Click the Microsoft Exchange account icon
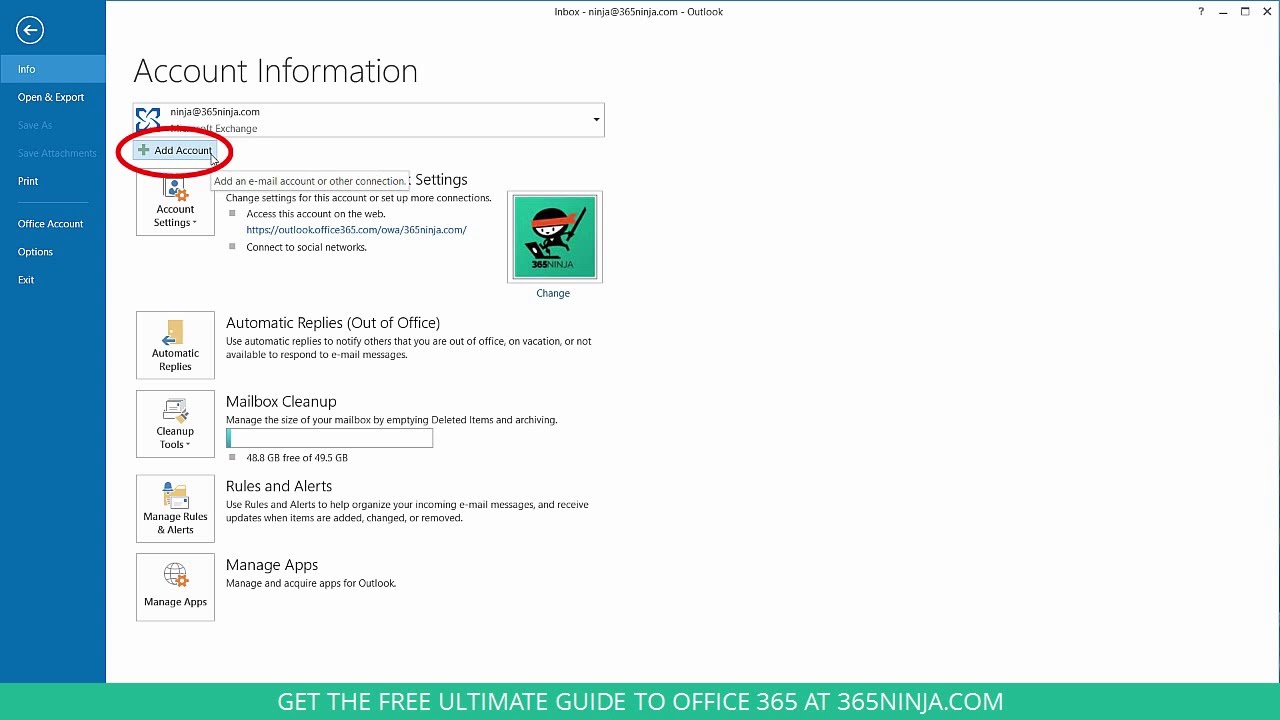This screenshot has width=1280, height=720. coord(148,119)
